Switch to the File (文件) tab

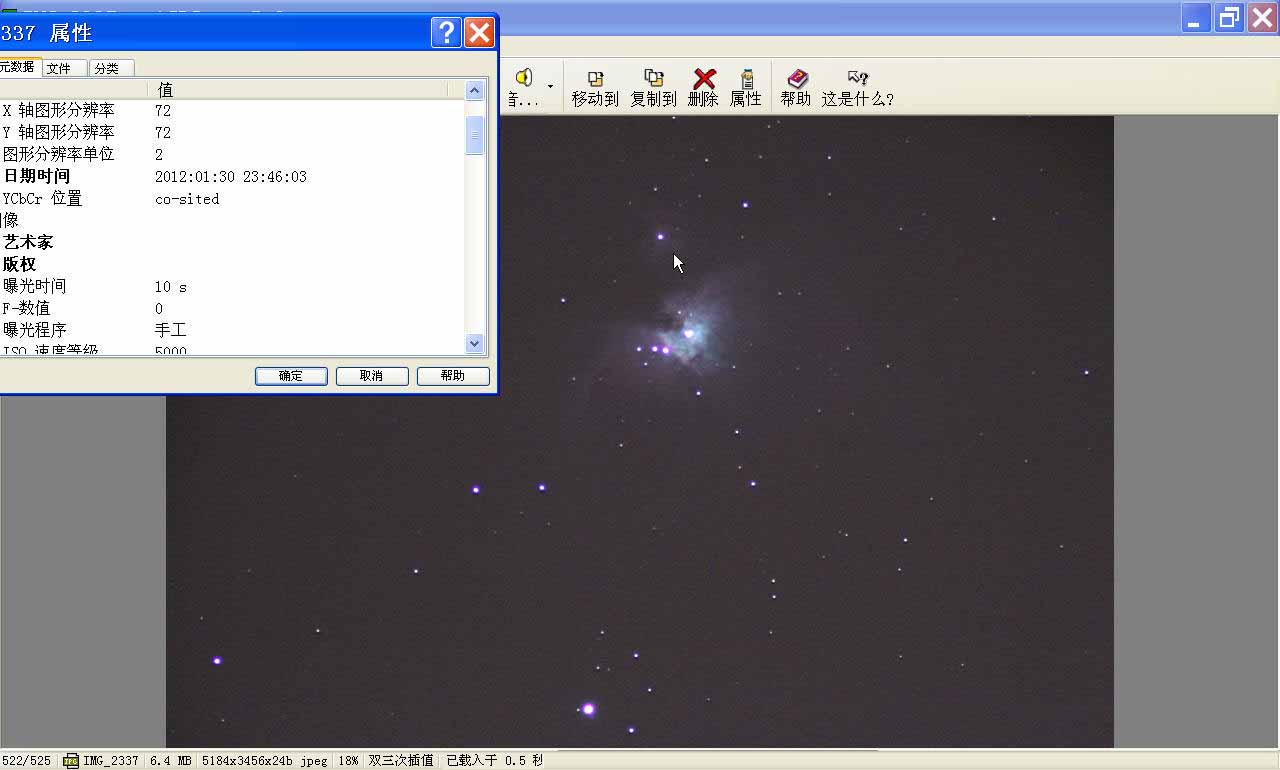(x=59, y=68)
